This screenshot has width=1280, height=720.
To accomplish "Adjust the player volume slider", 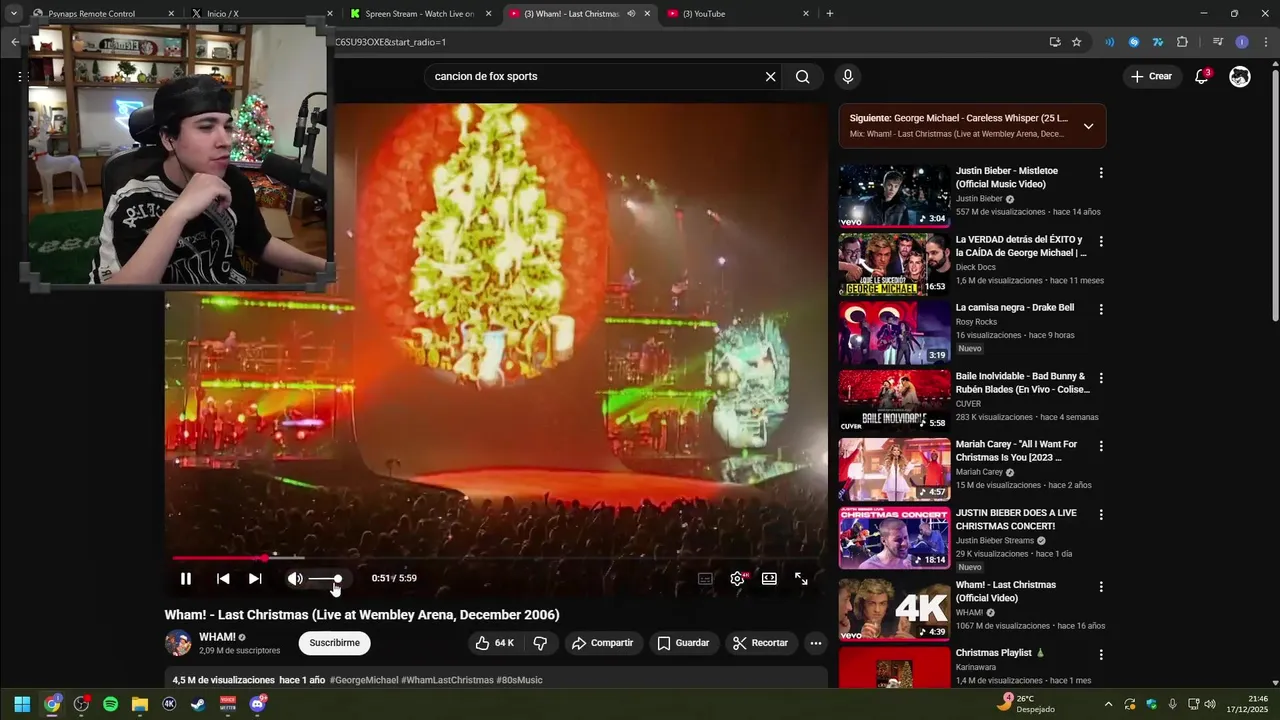I will [325, 579].
